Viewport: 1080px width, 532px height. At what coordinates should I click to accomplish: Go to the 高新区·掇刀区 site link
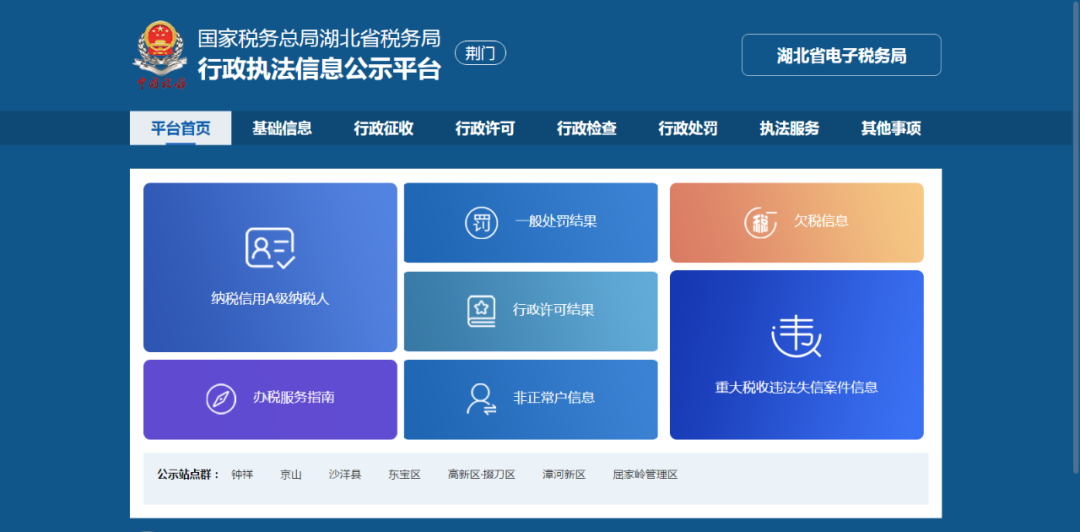481,475
